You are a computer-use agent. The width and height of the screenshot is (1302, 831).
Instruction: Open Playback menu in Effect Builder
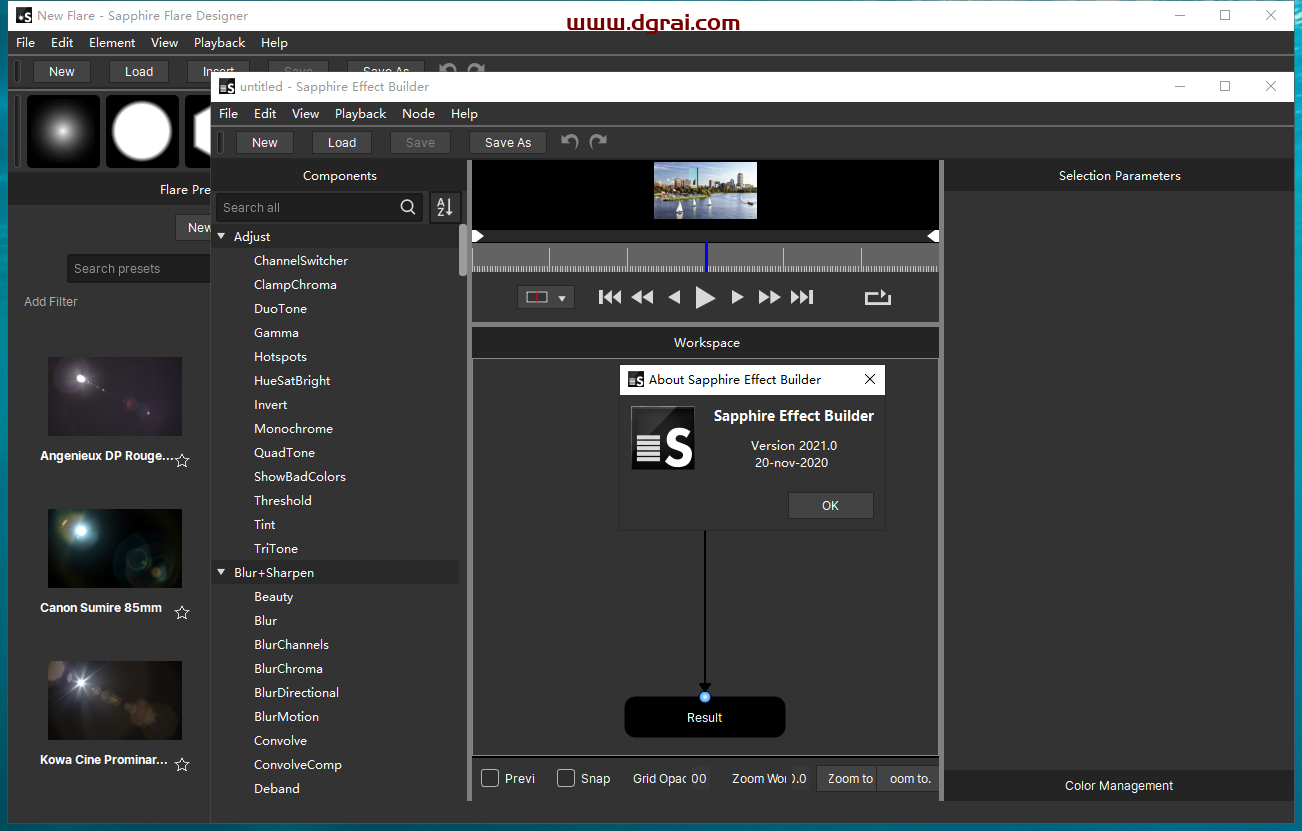click(x=360, y=114)
